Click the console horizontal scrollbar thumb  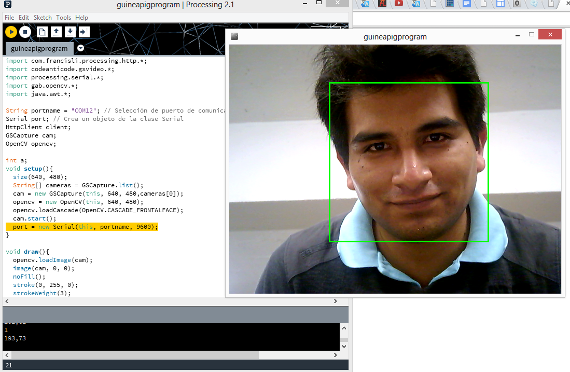[x=135, y=355]
